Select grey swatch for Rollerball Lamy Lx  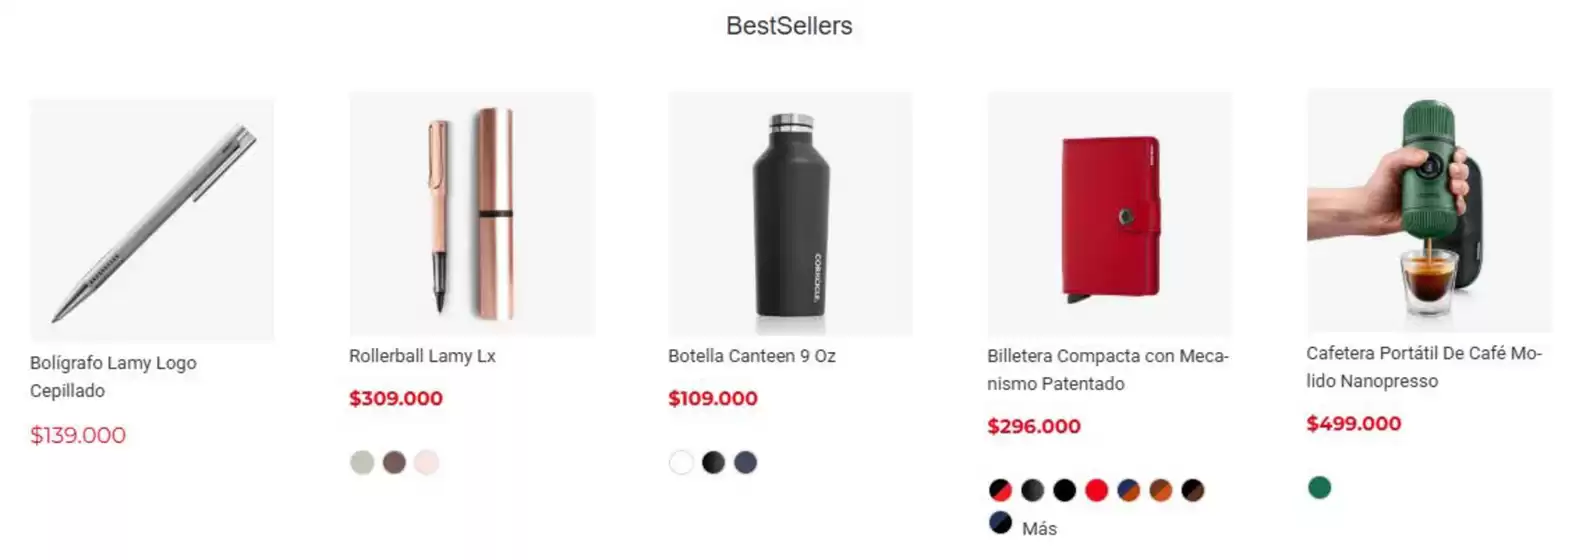tap(362, 462)
